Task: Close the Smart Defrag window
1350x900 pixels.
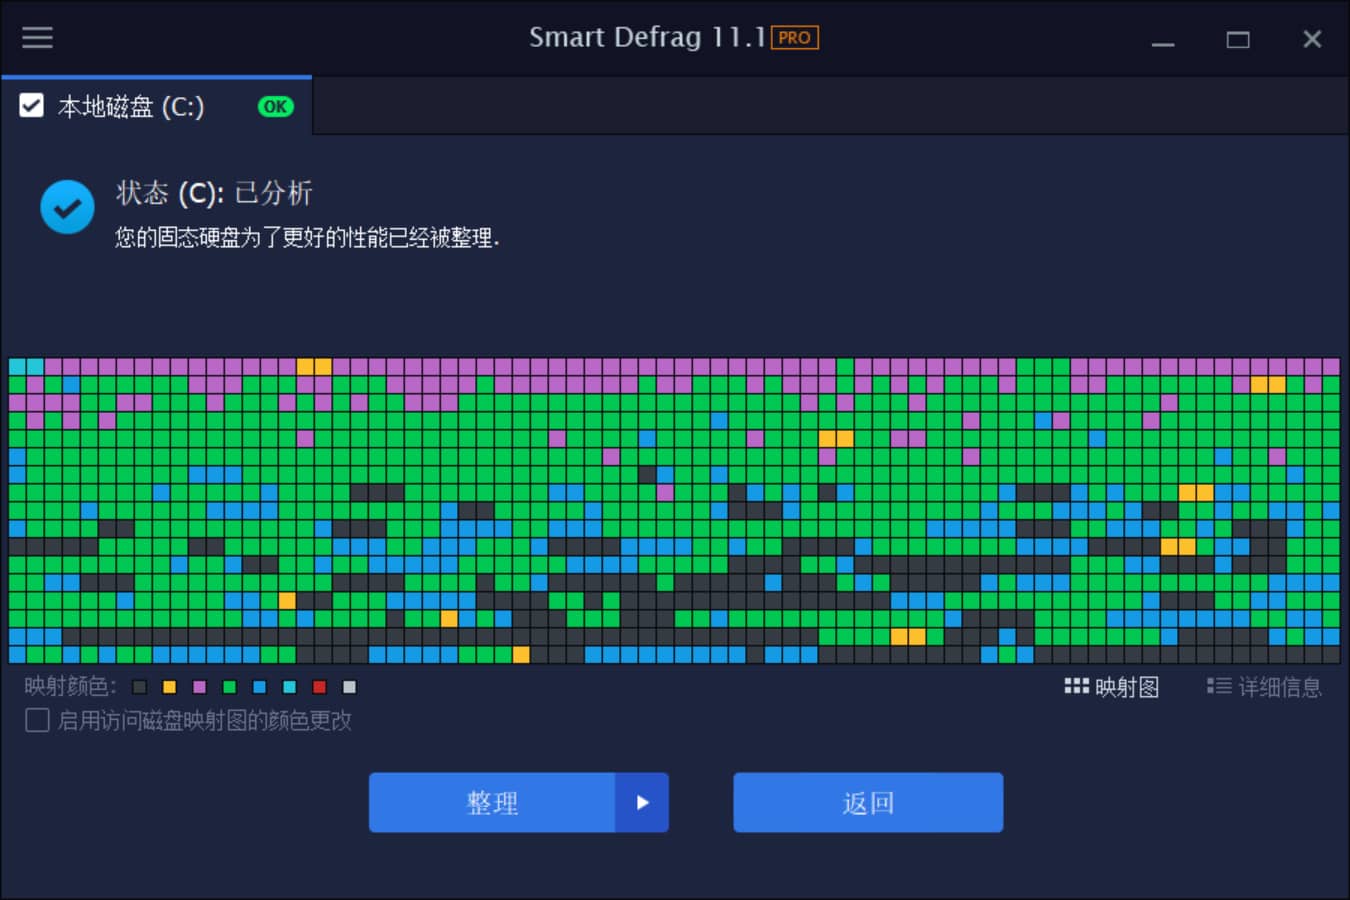Action: pyautogui.click(x=1312, y=39)
